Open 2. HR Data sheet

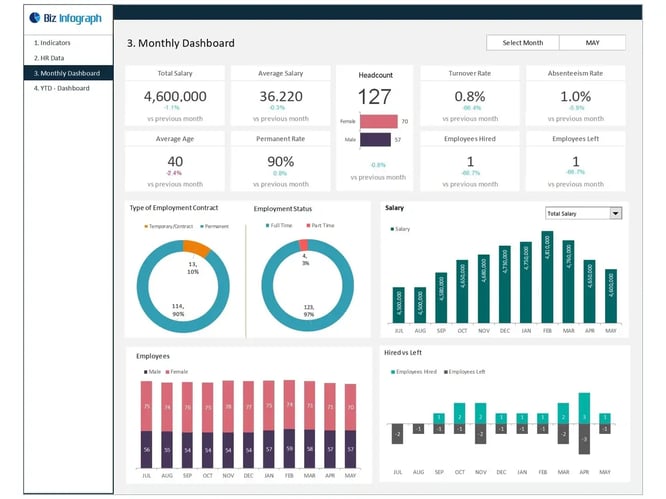coord(49,58)
